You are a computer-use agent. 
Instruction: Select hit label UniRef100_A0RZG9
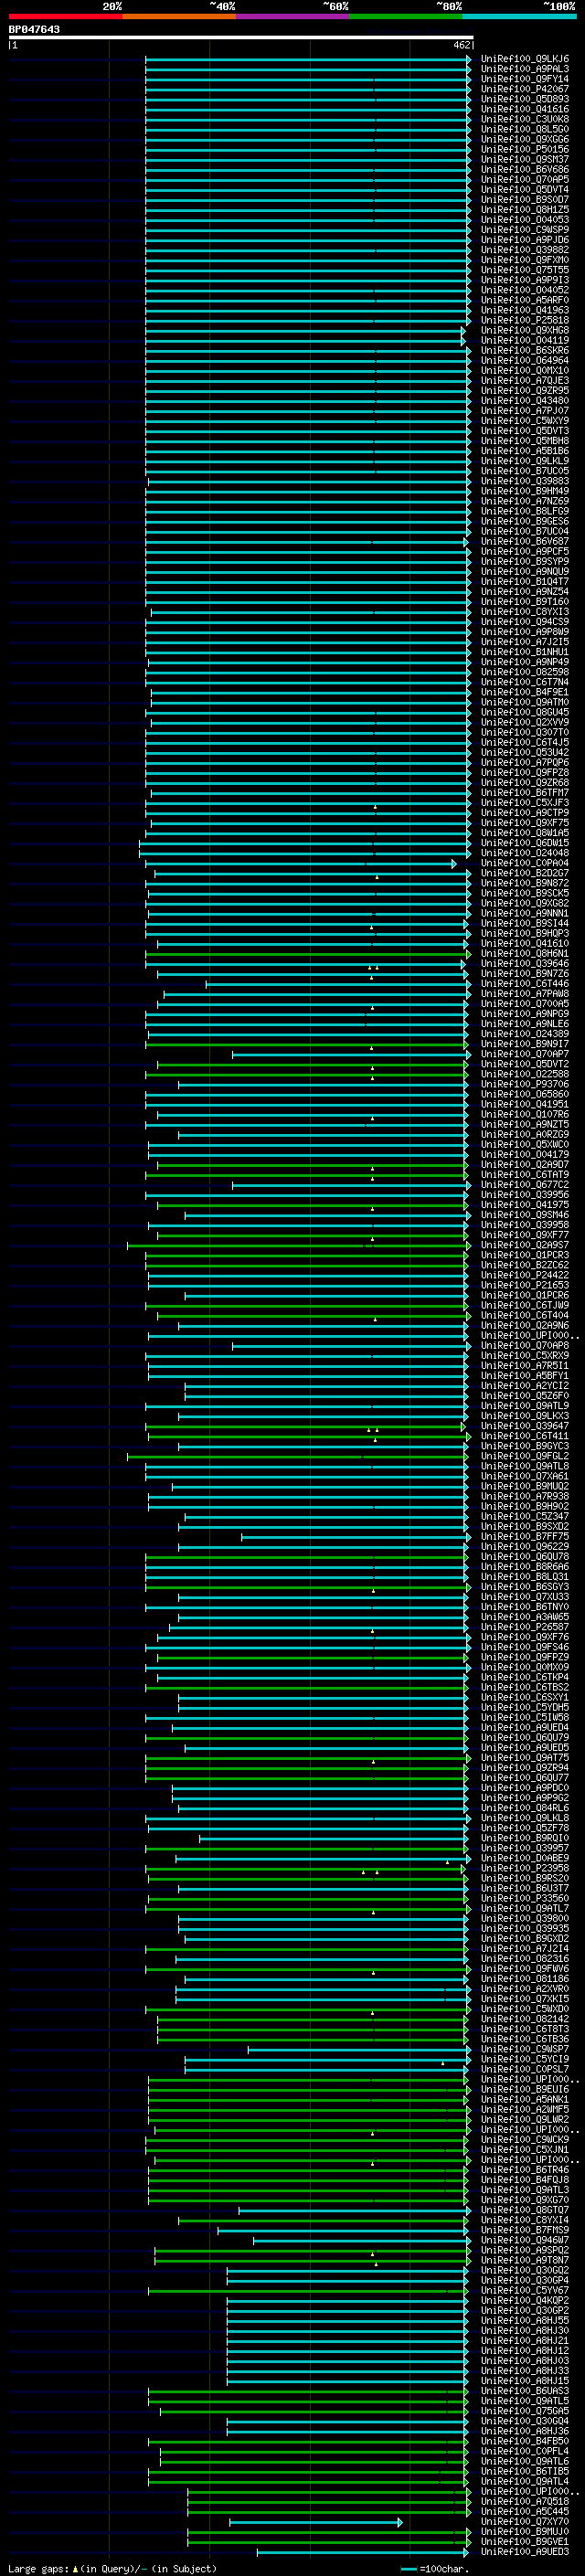[x=525, y=1135]
